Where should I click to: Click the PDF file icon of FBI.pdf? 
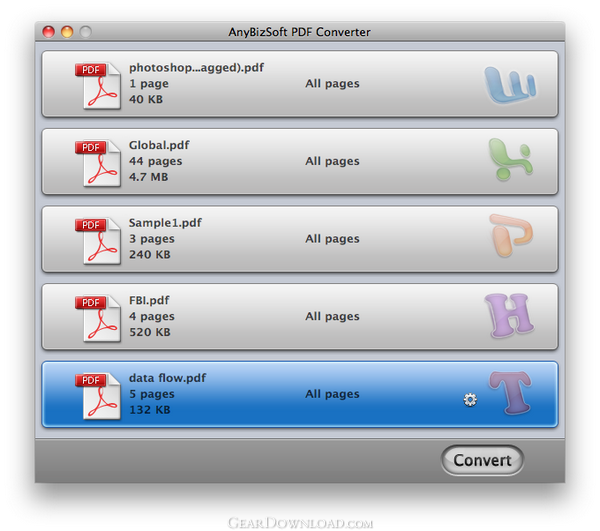pyautogui.click(x=98, y=319)
